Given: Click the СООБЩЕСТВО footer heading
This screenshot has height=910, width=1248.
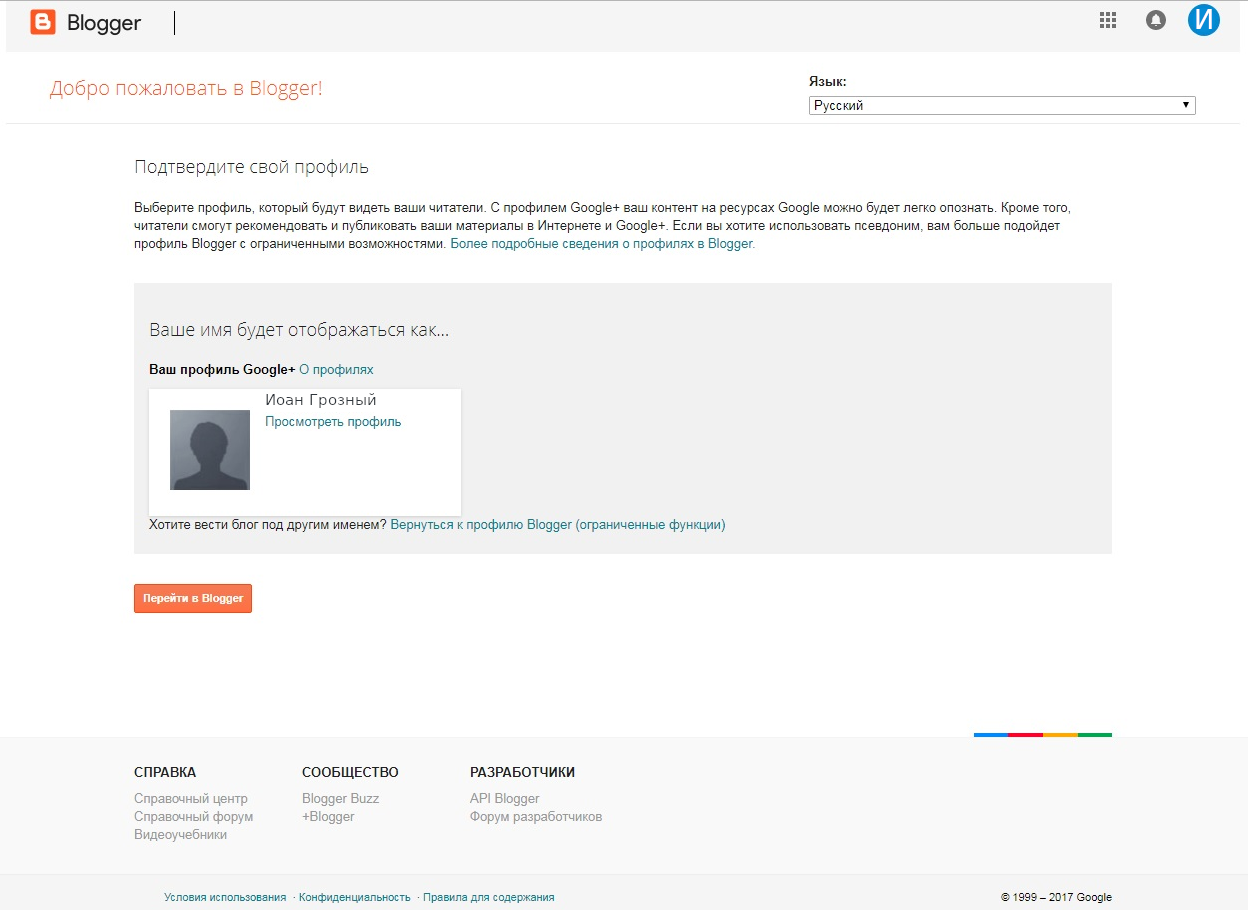Looking at the screenshot, I should point(350,773).
